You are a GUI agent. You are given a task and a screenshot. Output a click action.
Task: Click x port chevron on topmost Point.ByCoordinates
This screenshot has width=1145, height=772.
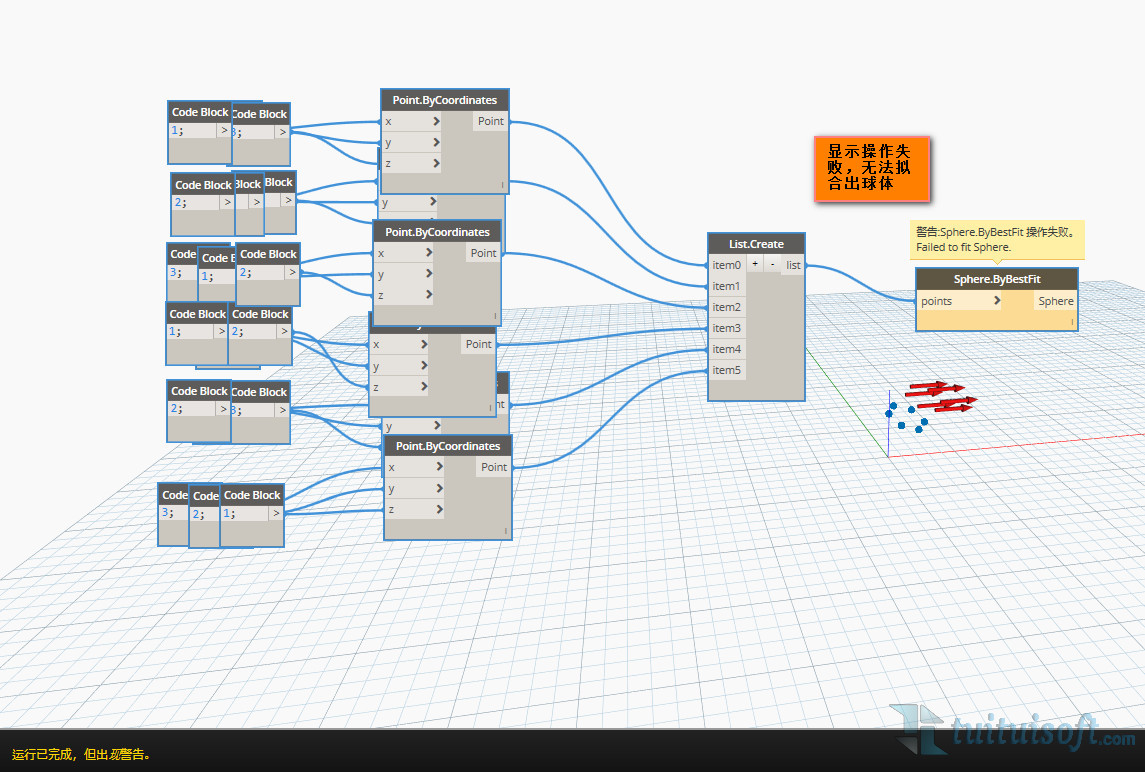point(436,121)
